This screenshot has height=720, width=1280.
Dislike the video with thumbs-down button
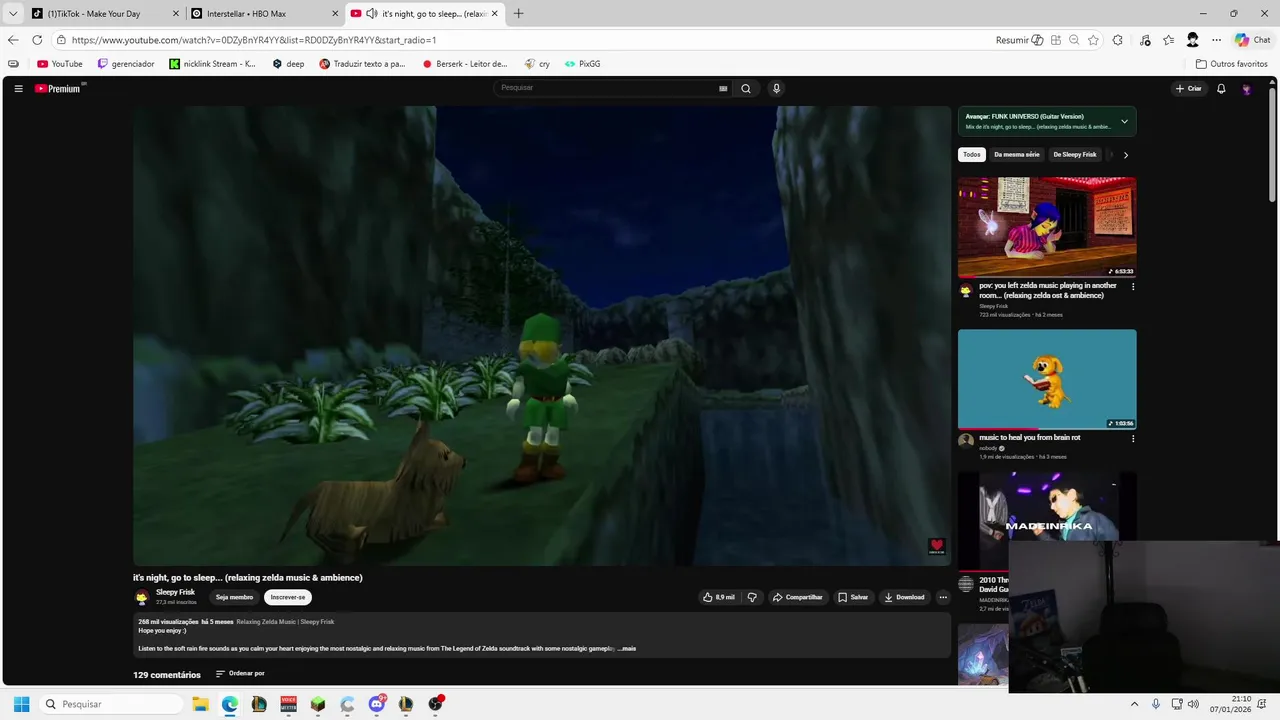pos(753,597)
